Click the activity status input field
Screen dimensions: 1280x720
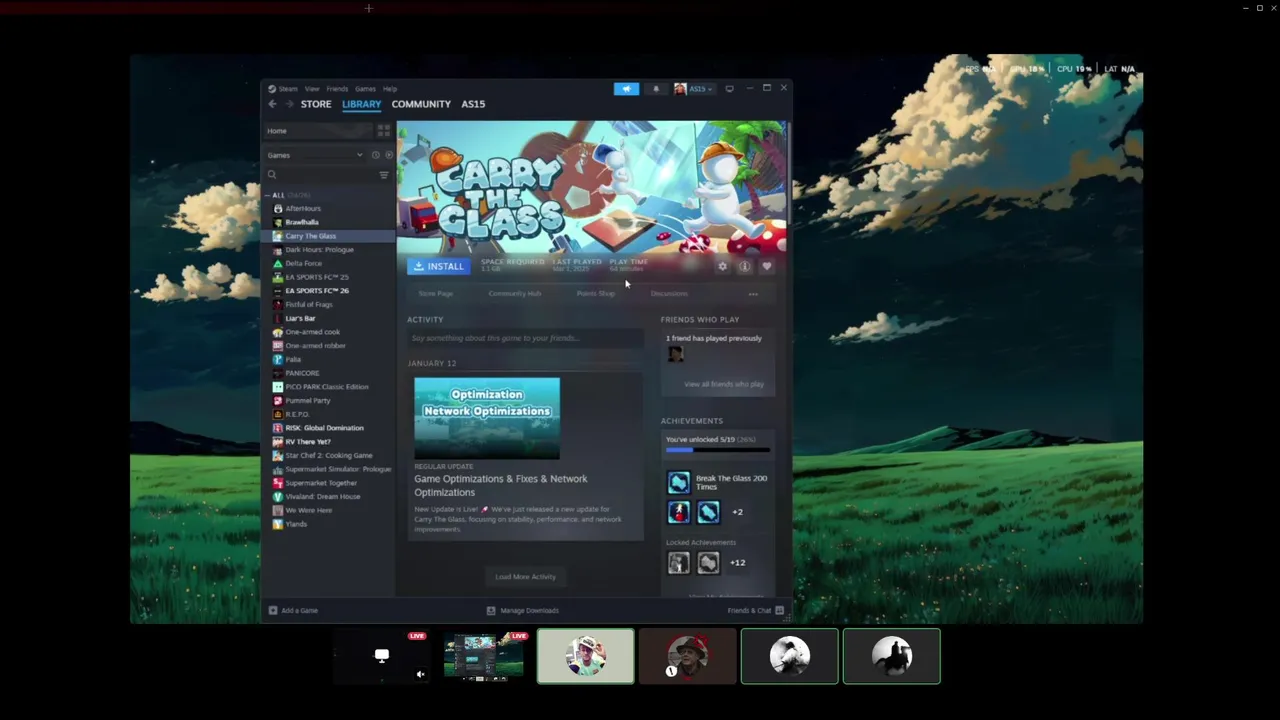(x=526, y=338)
